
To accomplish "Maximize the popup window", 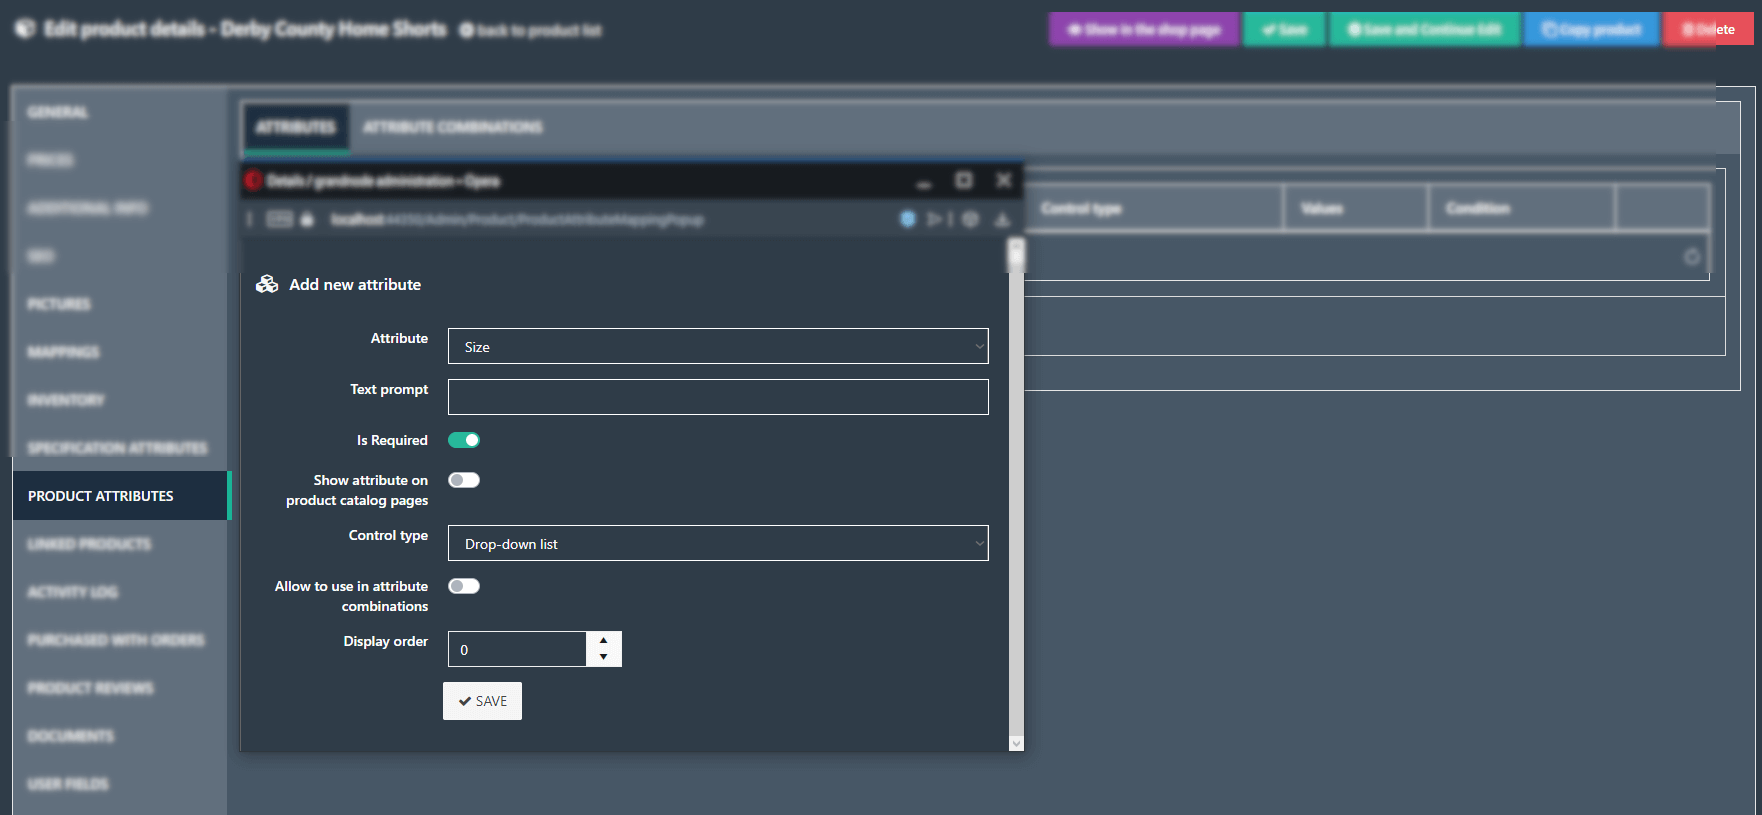I will pyautogui.click(x=963, y=180).
